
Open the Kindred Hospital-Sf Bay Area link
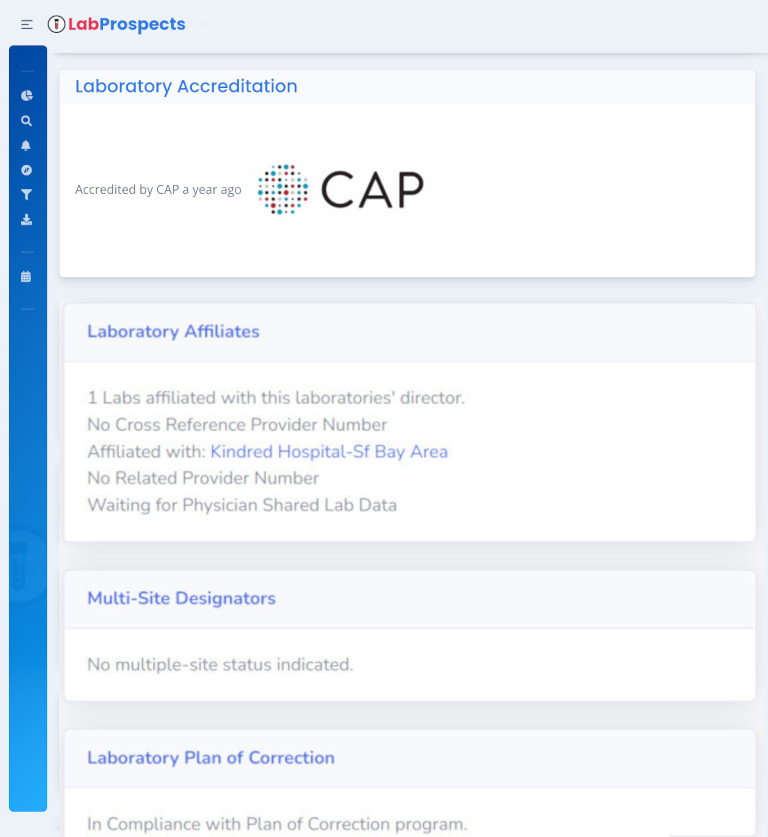(x=329, y=451)
